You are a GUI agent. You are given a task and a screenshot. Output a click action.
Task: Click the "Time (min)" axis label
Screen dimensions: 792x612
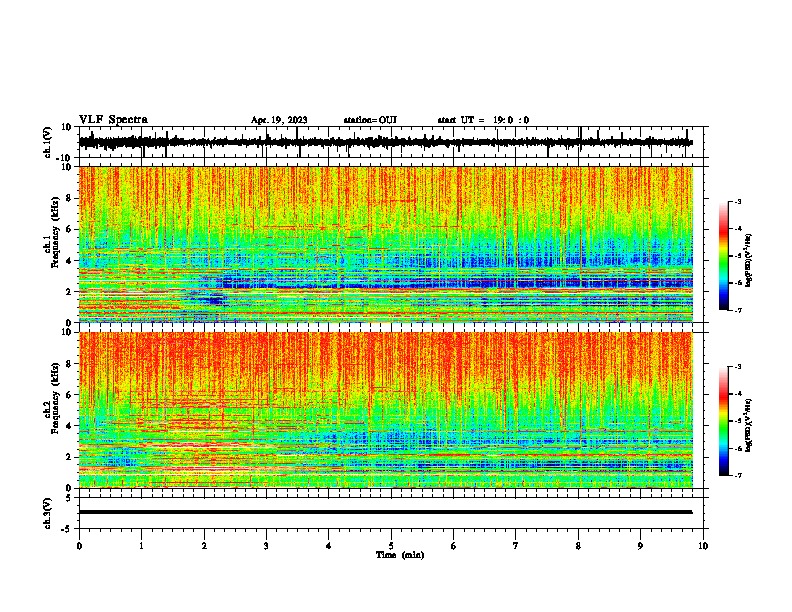pos(400,555)
